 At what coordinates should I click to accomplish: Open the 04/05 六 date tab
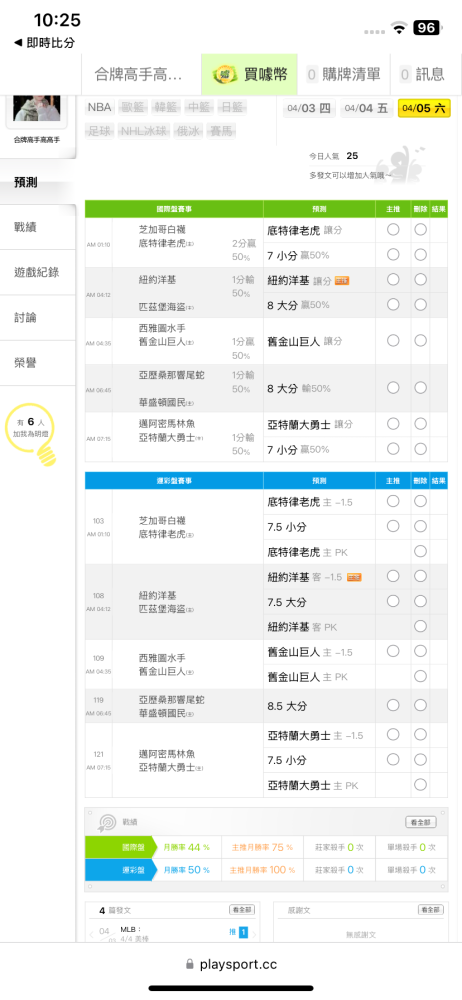click(x=424, y=108)
